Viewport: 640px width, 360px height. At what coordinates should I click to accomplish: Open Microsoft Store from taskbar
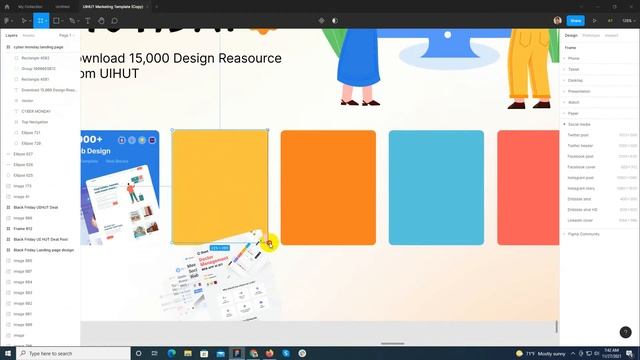[x=204, y=353]
